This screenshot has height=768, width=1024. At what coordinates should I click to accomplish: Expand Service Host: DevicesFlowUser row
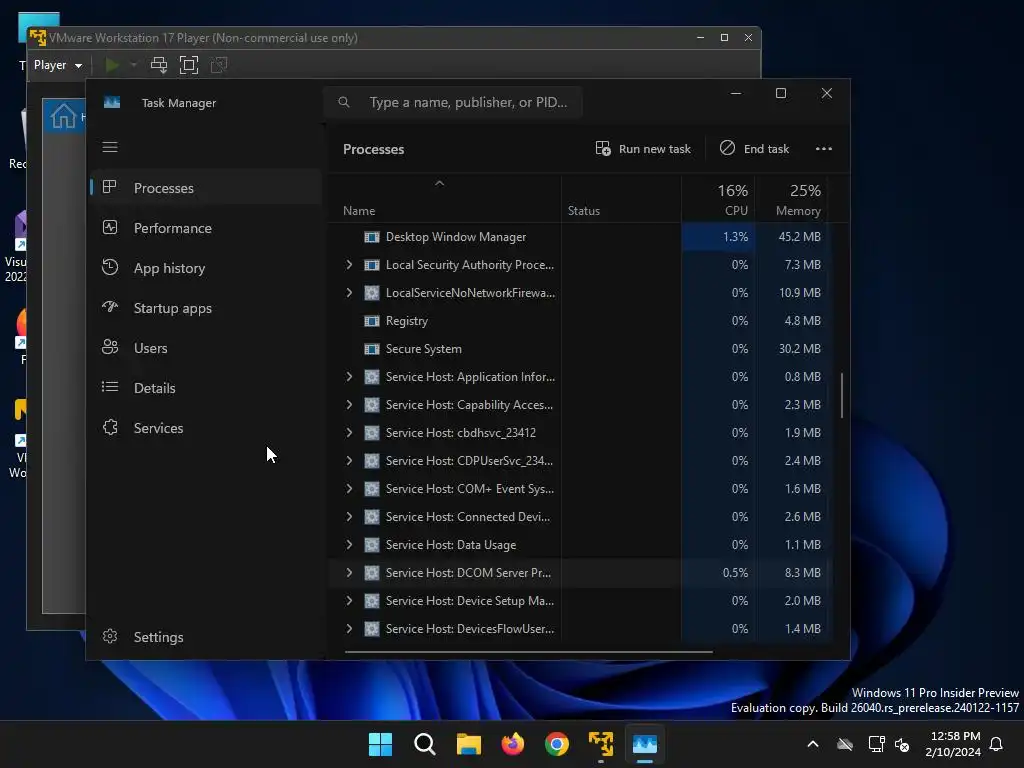[x=349, y=629]
